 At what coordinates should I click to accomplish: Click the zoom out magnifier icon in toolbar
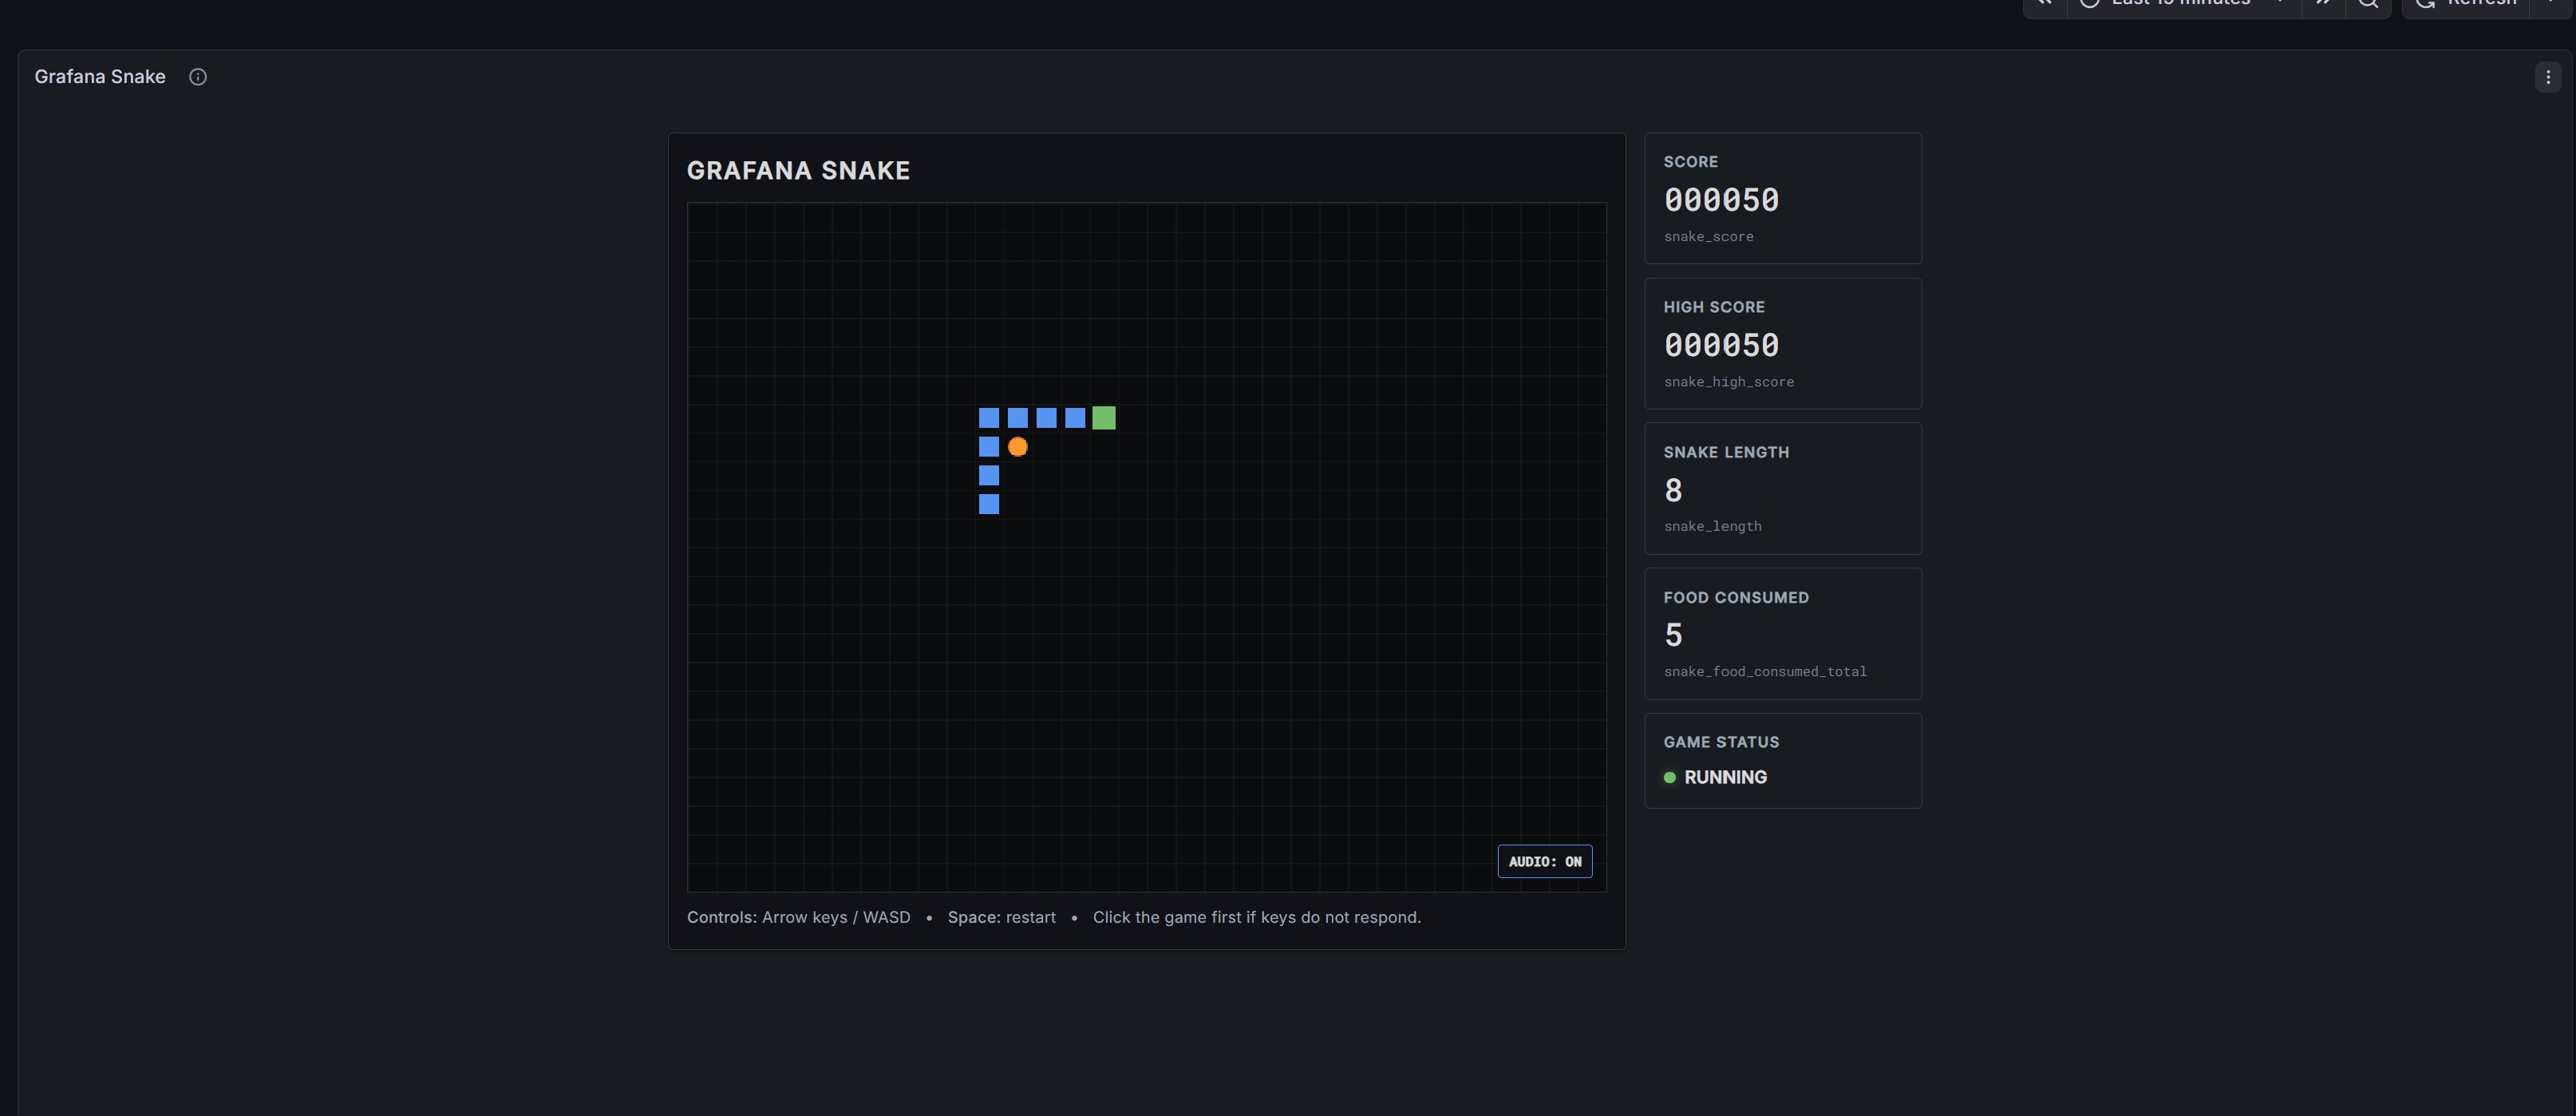[x=2368, y=4]
